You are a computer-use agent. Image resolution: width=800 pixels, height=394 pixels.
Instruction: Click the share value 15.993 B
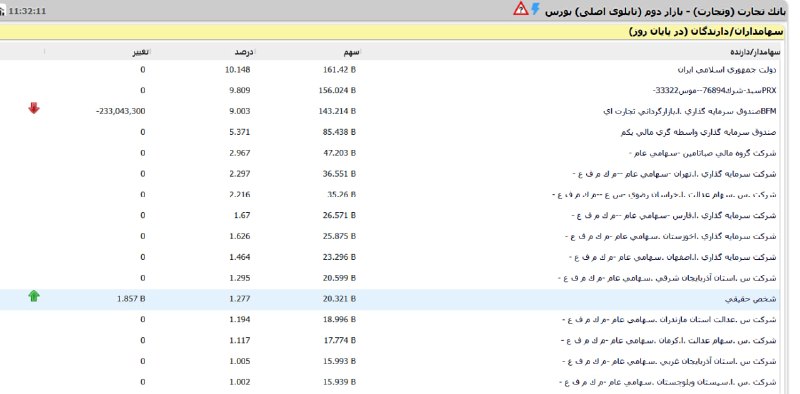(339, 362)
